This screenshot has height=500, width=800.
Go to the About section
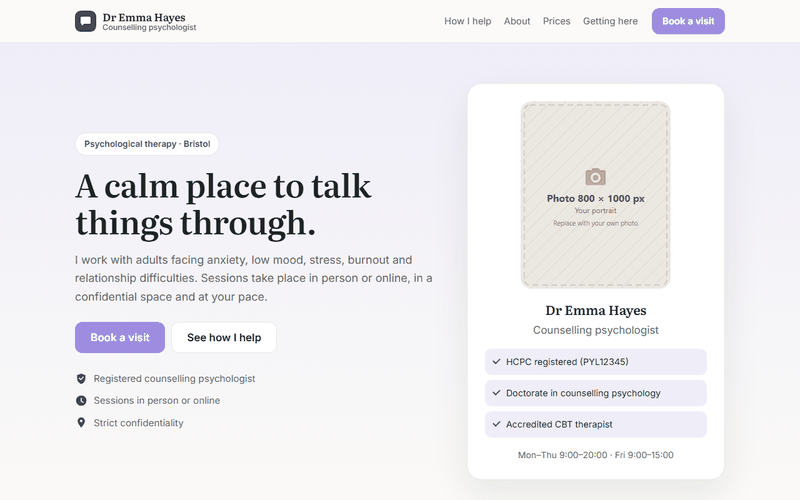[517, 21]
